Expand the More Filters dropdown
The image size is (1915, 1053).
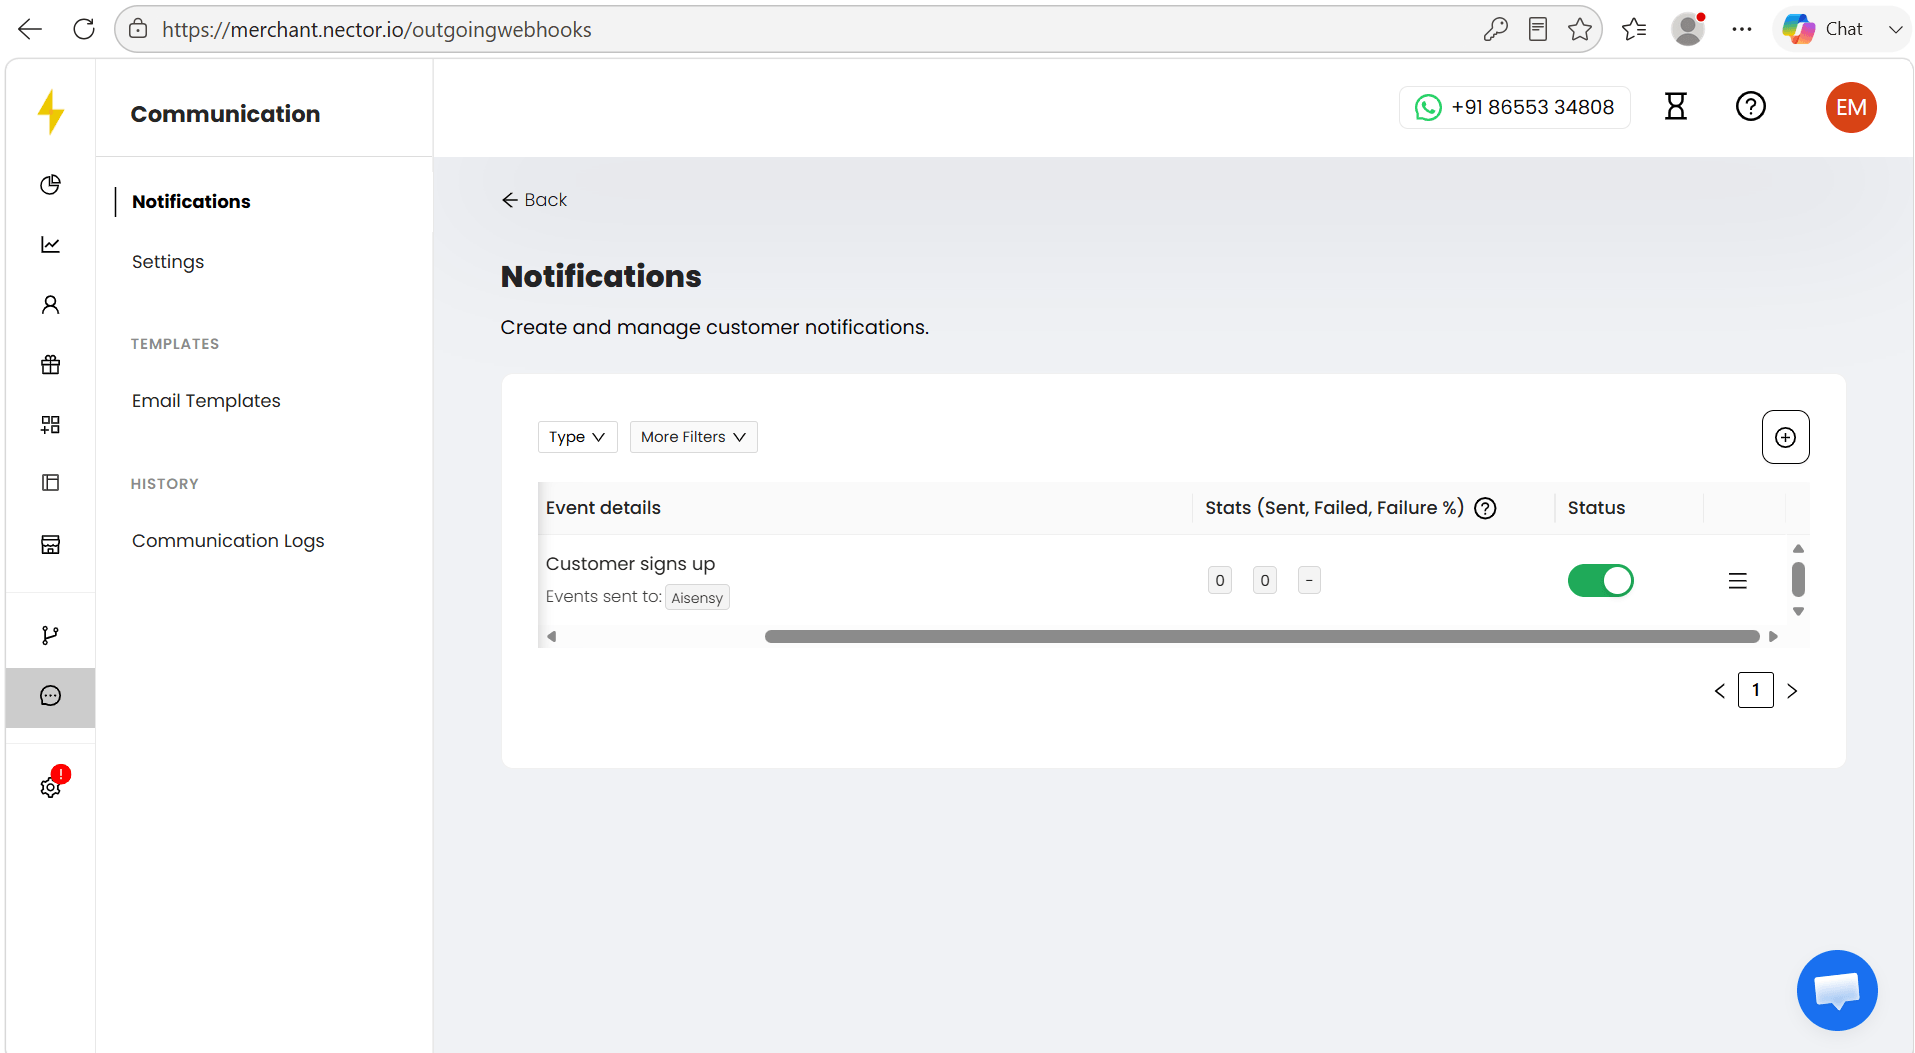(693, 437)
